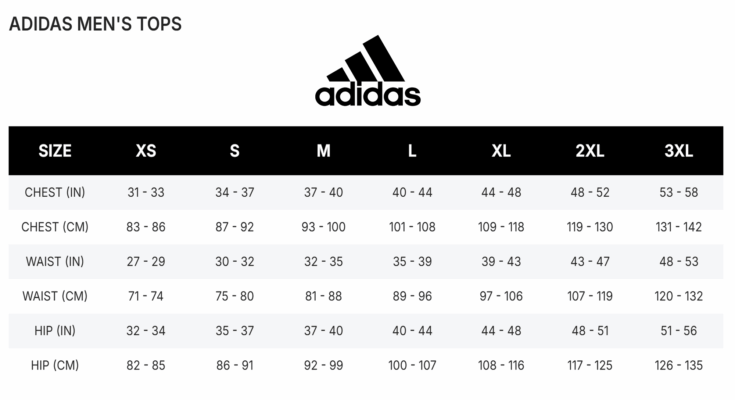This screenshot has width=735, height=400.
Task: Click the Adidas logo above the table
Action: (368, 71)
